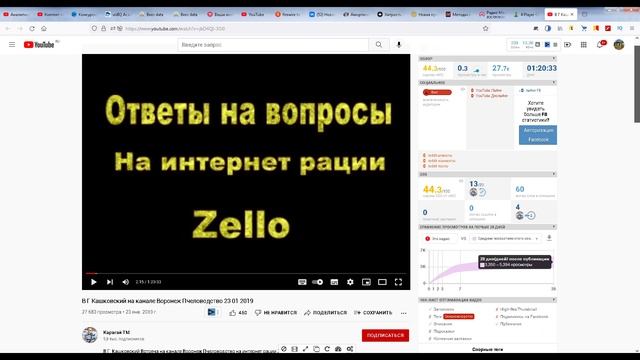Click the video progress bar
This screenshot has width=640, height=360.
246,273
